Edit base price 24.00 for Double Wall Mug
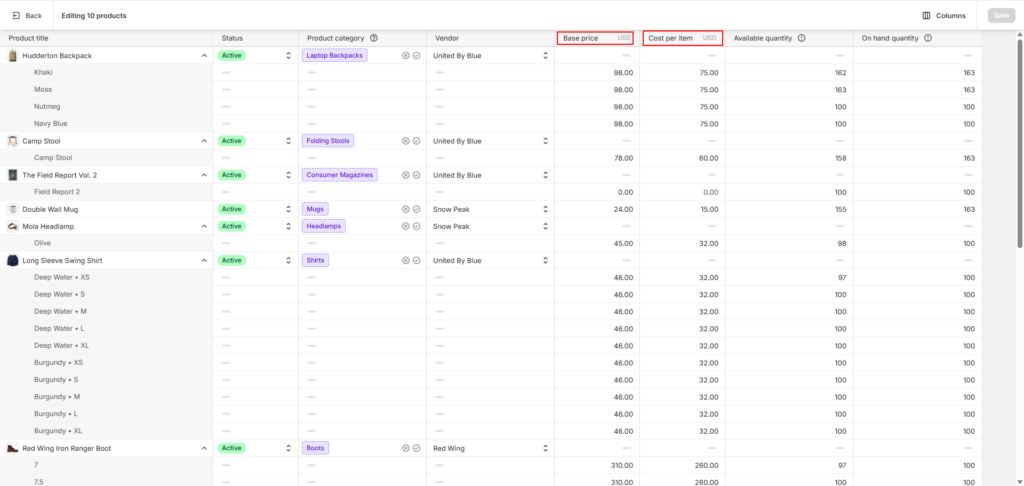Viewport: 1024px width, 486px height. pyautogui.click(x=597, y=209)
